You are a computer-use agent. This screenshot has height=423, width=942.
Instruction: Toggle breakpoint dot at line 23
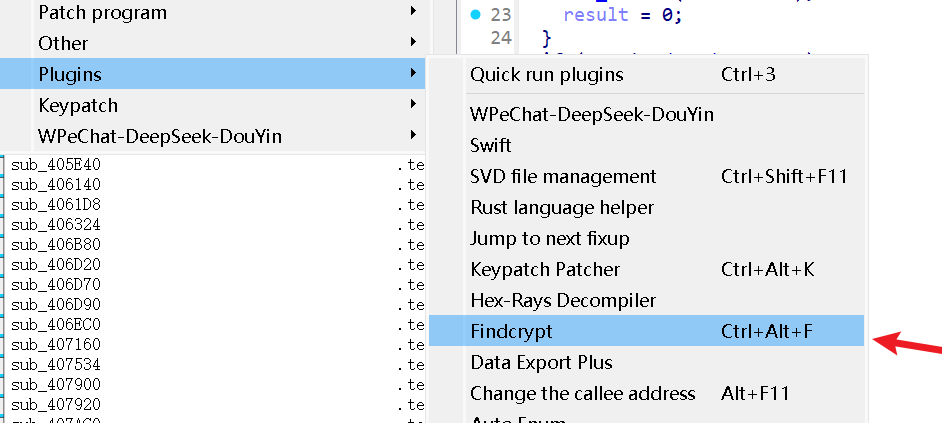click(476, 14)
